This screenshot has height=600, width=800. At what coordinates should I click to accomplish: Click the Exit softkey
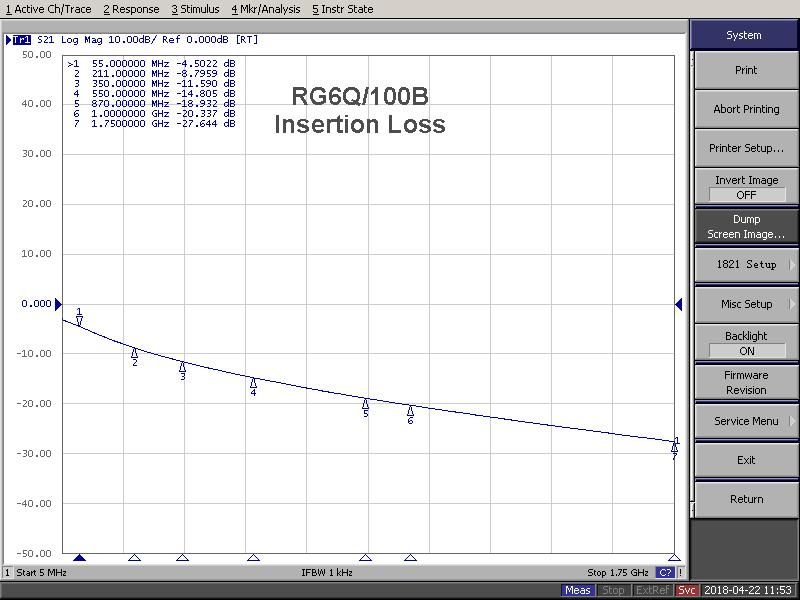(x=746, y=460)
